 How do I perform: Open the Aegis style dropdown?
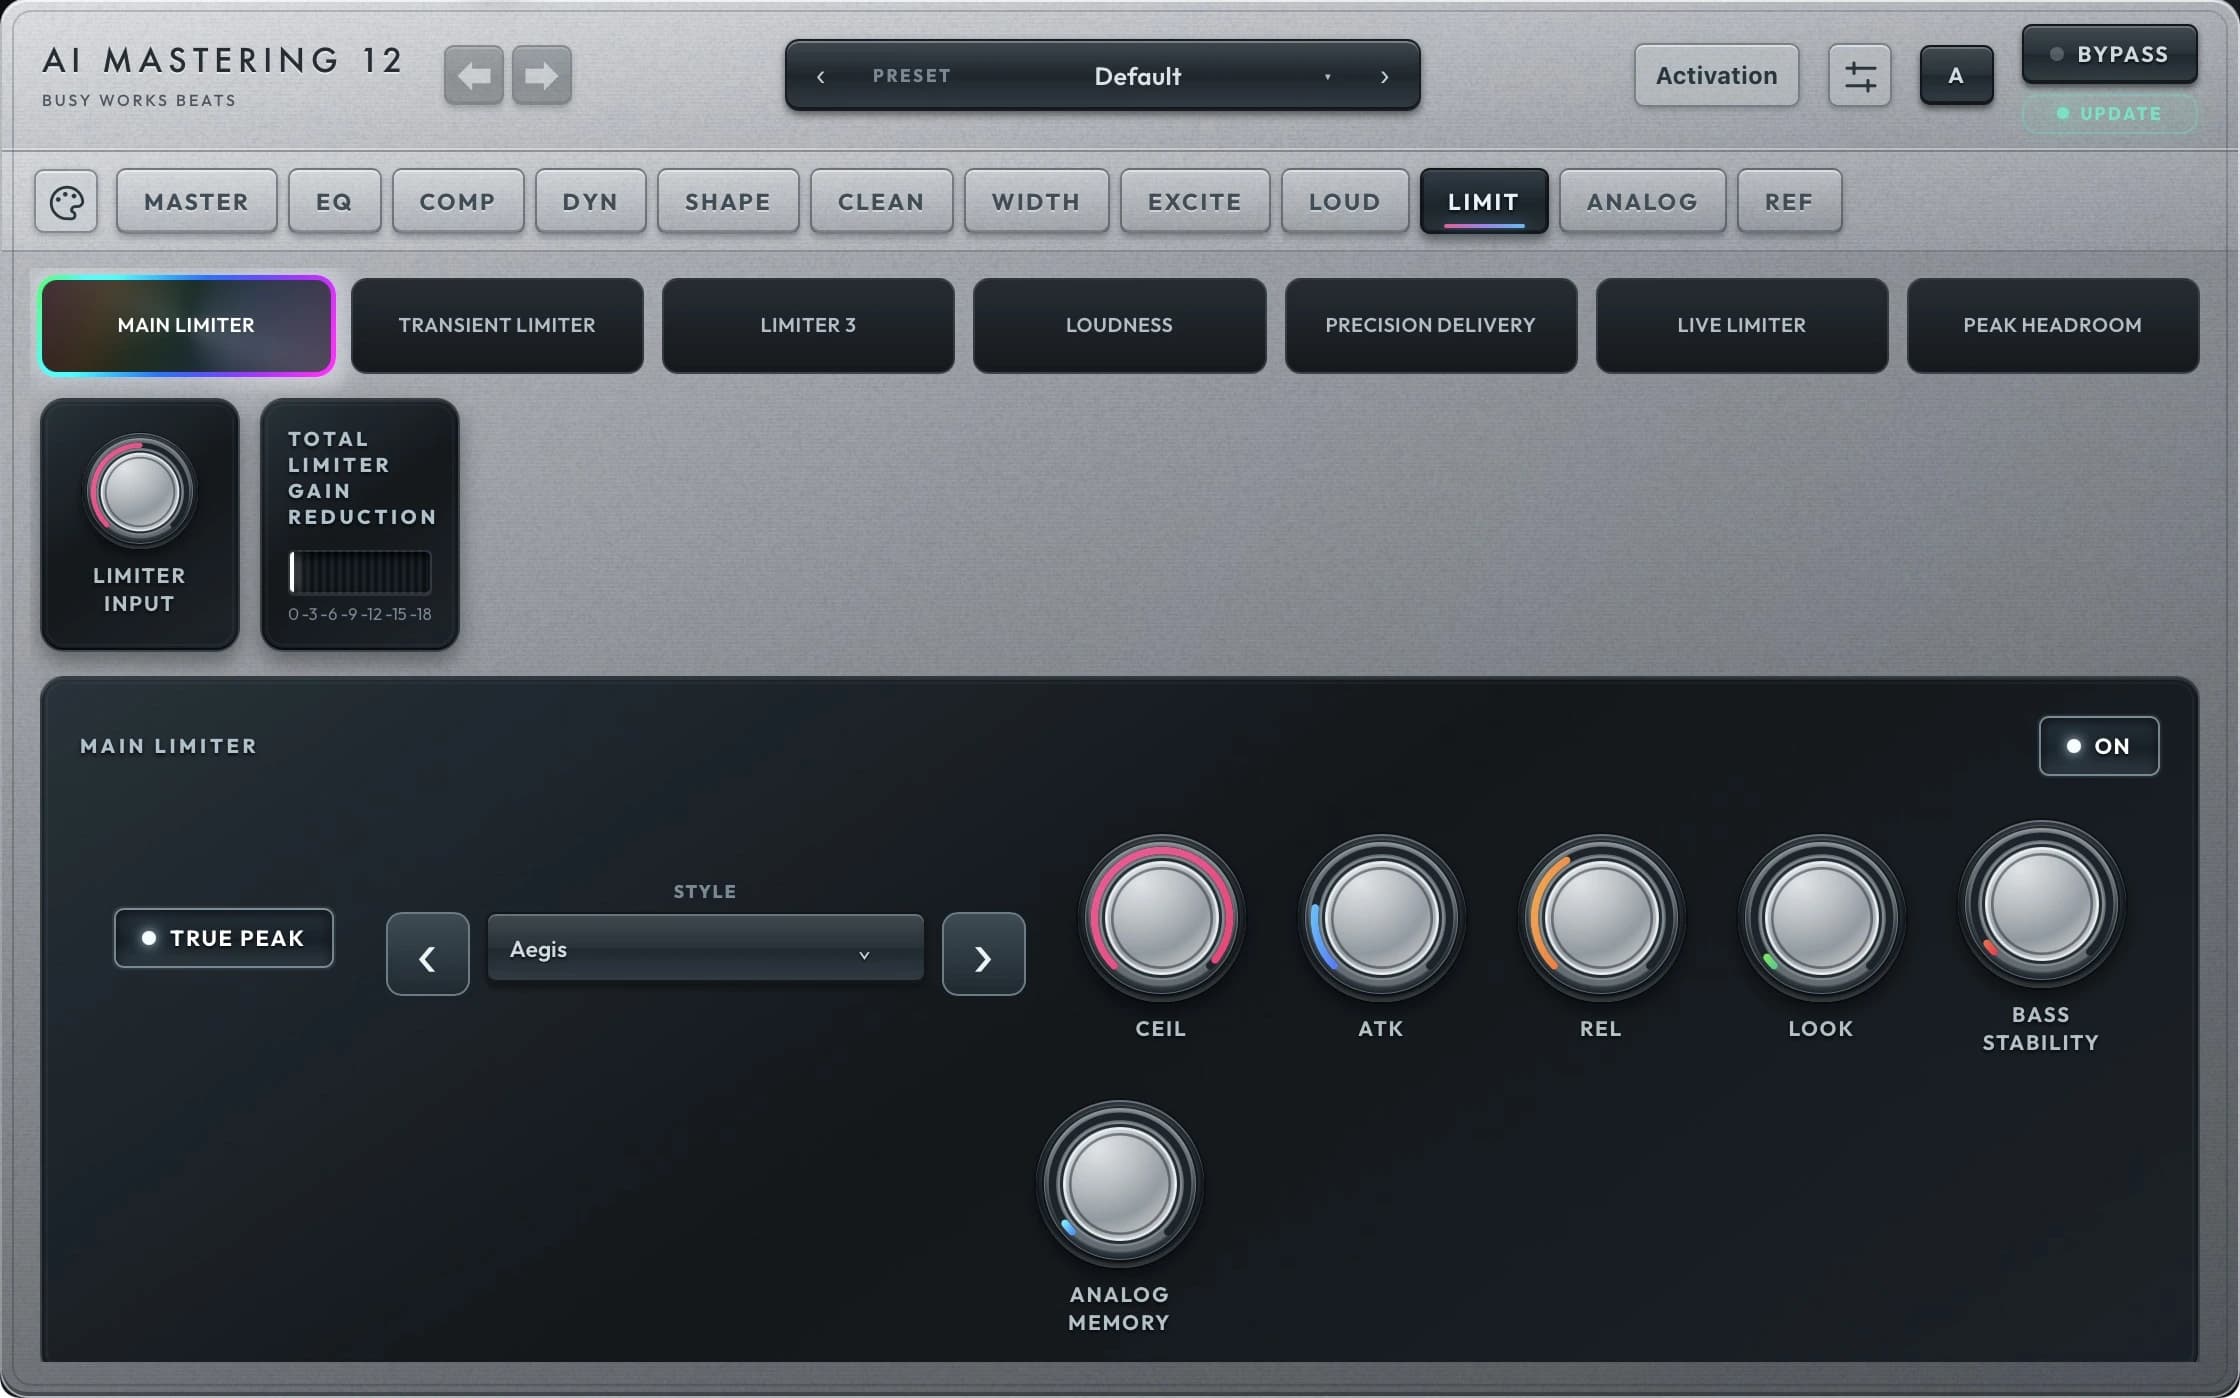coord(705,949)
